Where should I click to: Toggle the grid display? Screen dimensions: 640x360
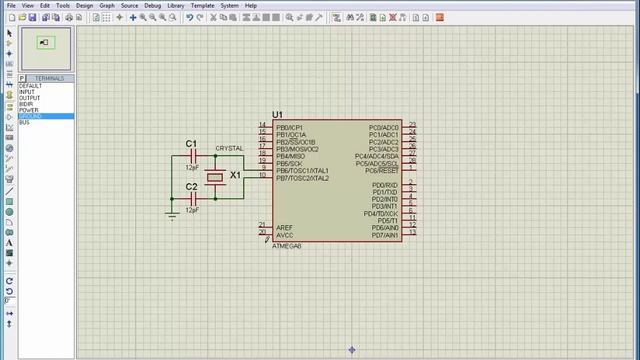(x=106, y=18)
